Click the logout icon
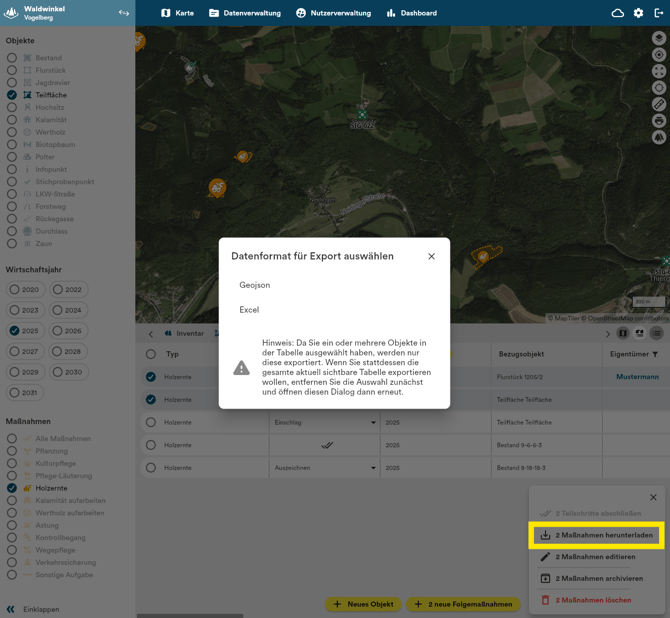This screenshot has width=670, height=618. click(659, 13)
